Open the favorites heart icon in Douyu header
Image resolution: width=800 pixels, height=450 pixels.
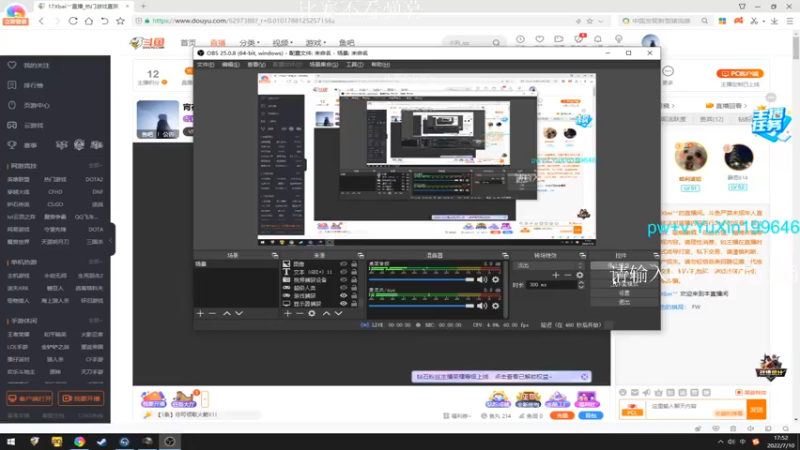coord(539,40)
